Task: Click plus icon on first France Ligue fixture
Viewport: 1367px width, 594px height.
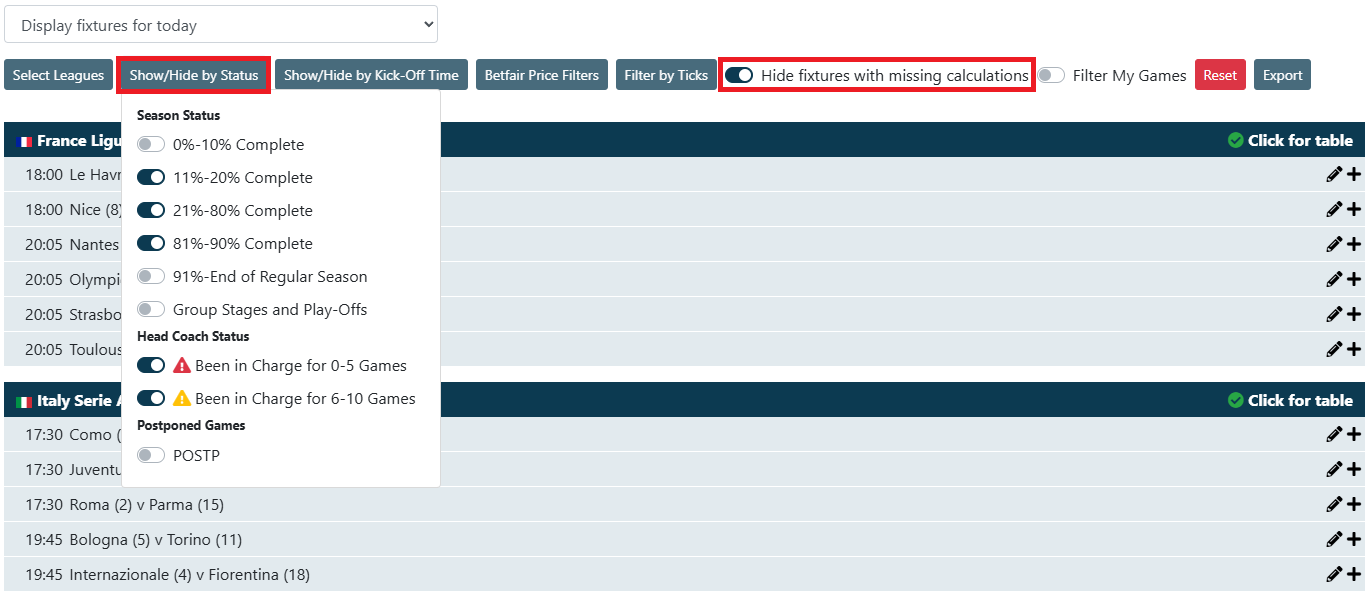Action: pos(1354,175)
